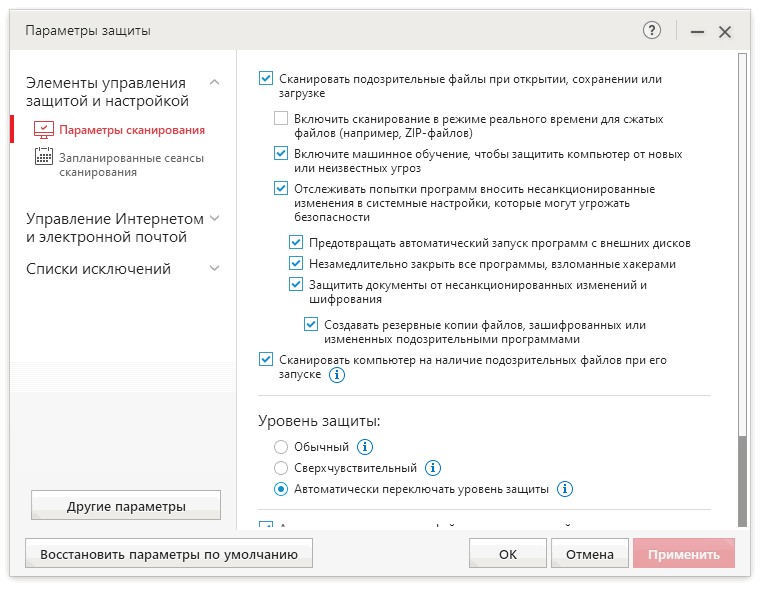Collapse the Элементы управления защитой section
Image resolution: width=760 pixels, height=594 pixels.
(x=214, y=83)
